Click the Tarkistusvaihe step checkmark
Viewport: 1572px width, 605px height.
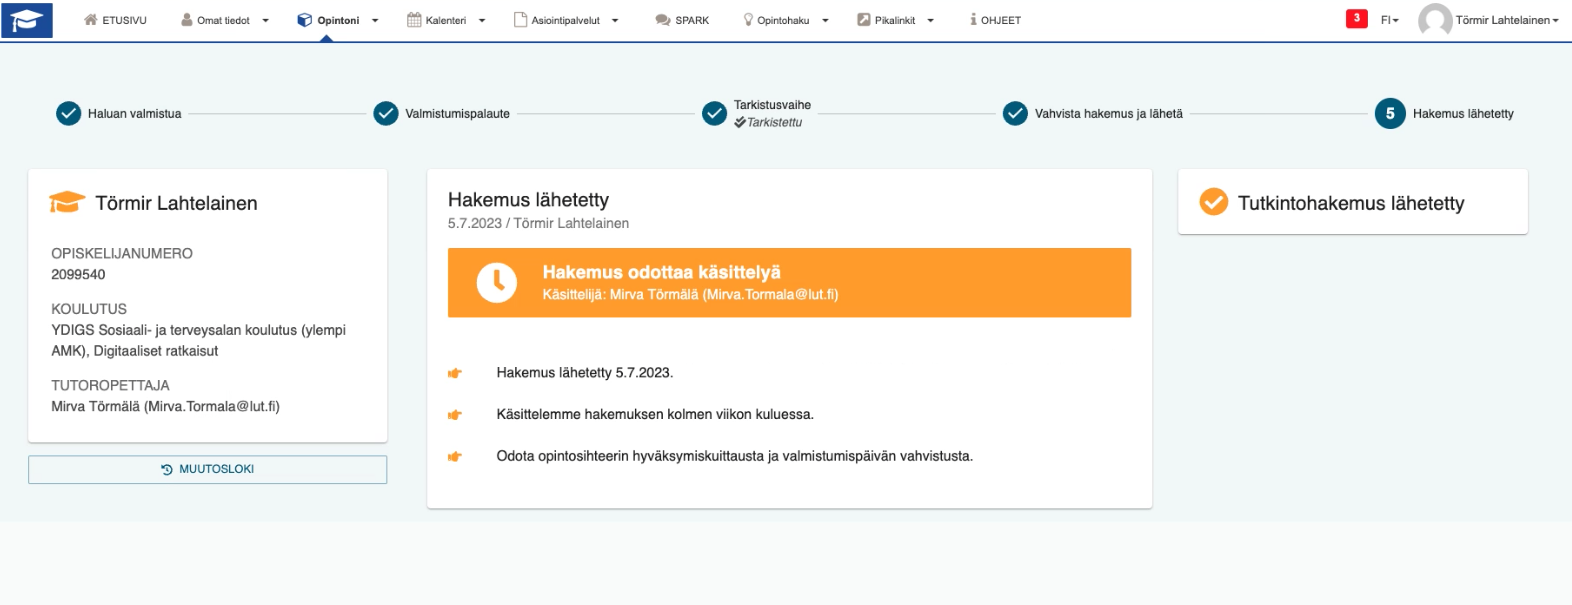pyautogui.click(x=714, y=113)
